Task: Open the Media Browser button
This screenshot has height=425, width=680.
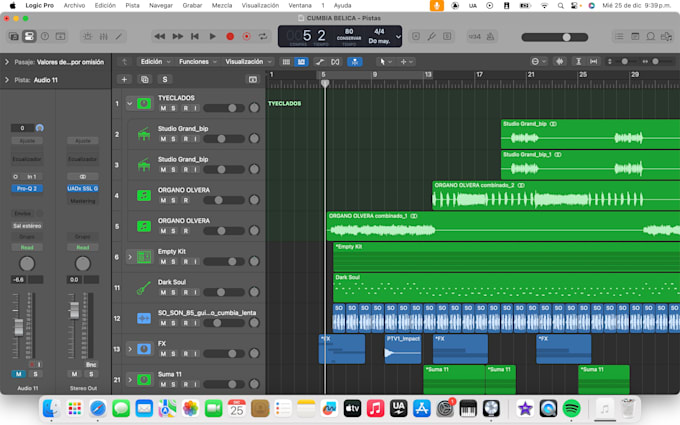Action: click(x=666, y=36)
